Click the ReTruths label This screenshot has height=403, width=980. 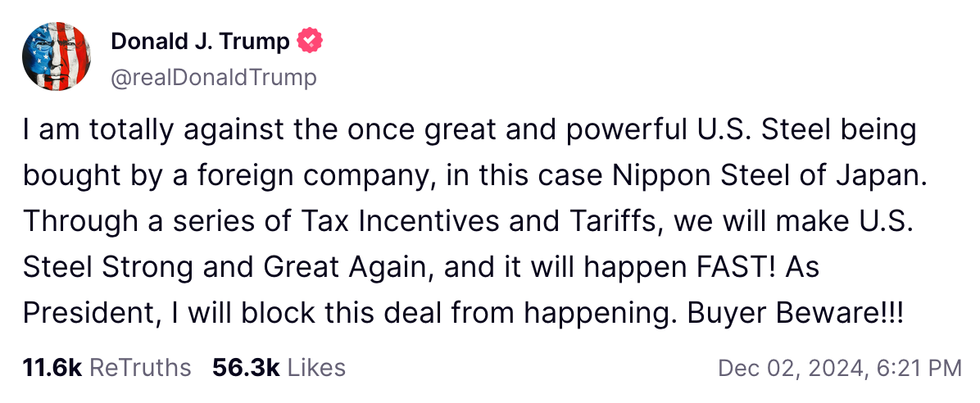(x=140, y=368)
